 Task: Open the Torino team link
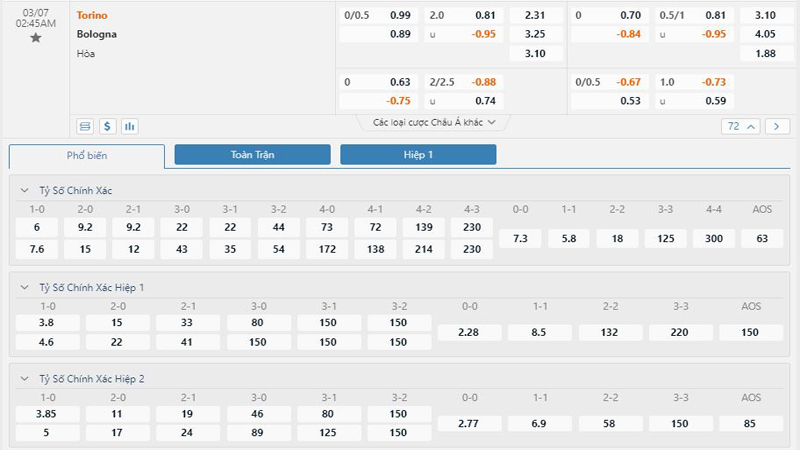(92, 15)
